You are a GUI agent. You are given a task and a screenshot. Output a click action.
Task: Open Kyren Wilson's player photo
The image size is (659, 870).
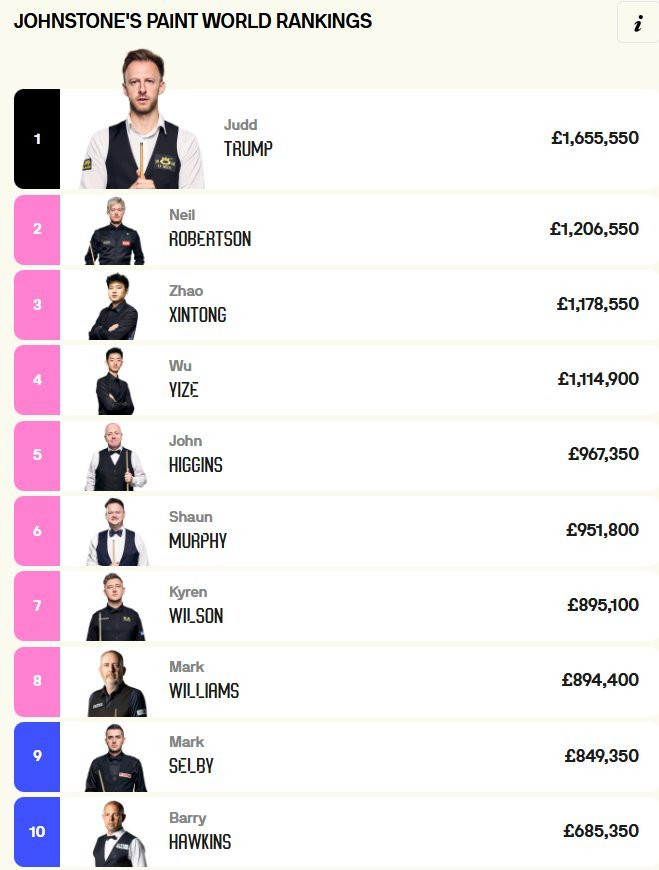click(x=115, y=607)
